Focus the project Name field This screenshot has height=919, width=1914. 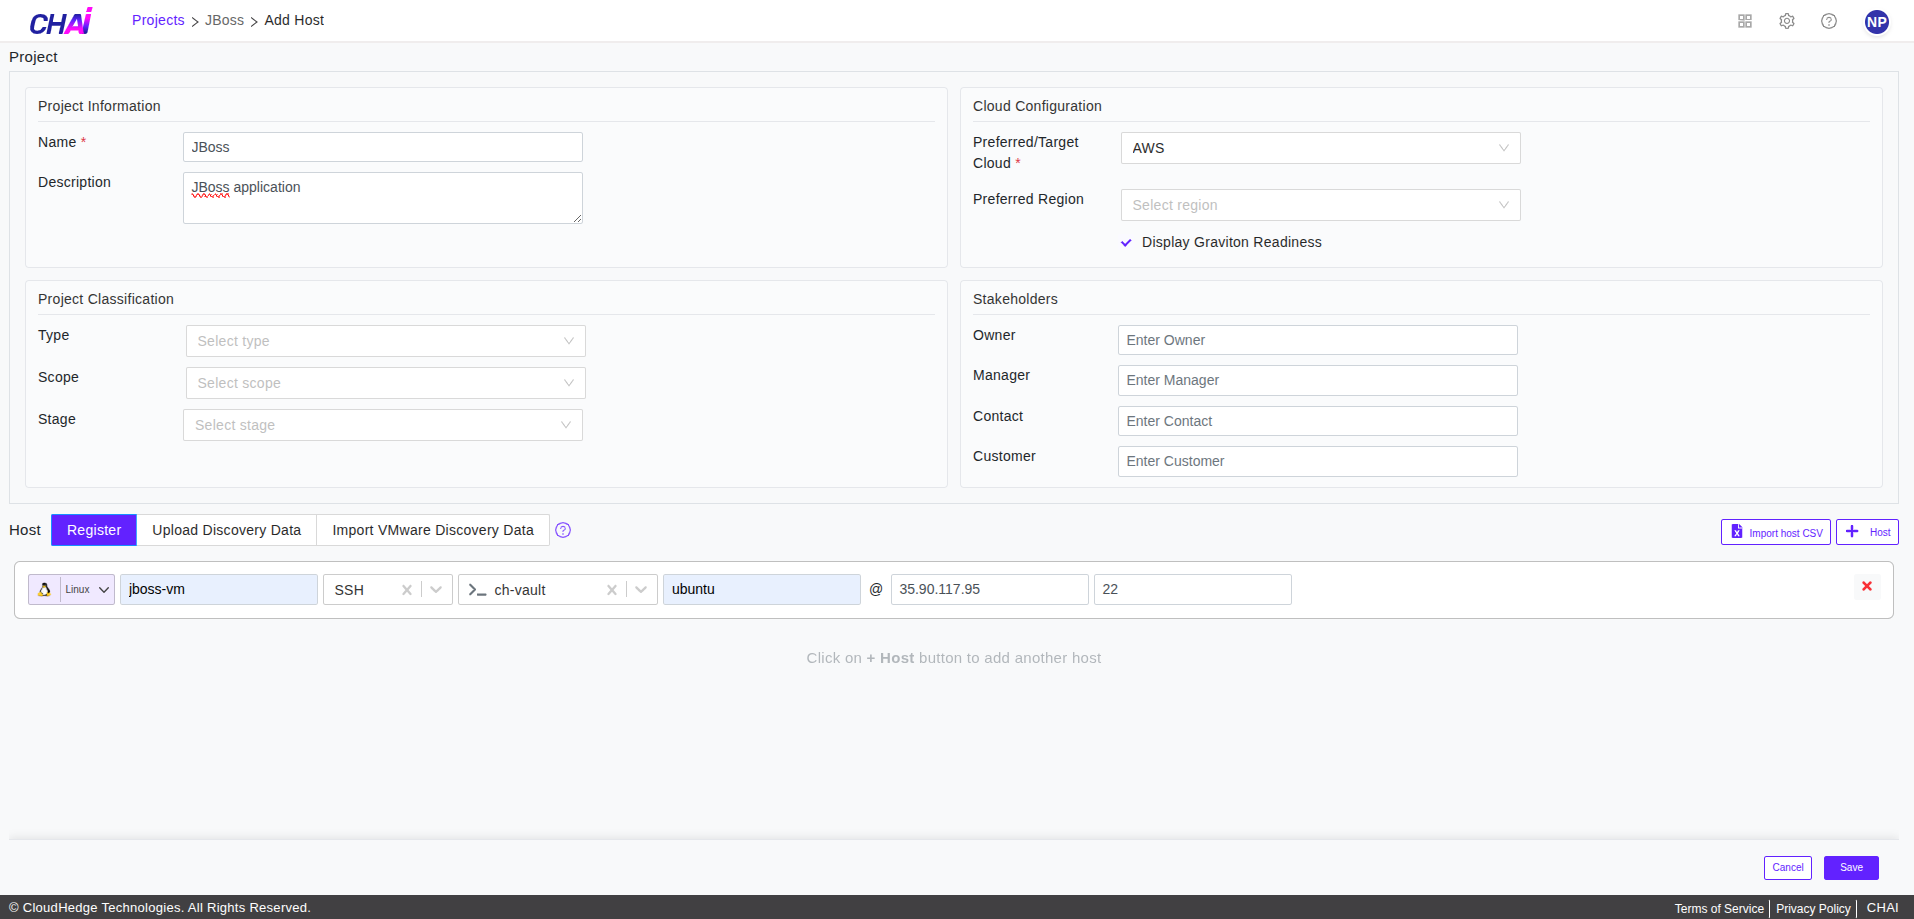pos(383,147)
